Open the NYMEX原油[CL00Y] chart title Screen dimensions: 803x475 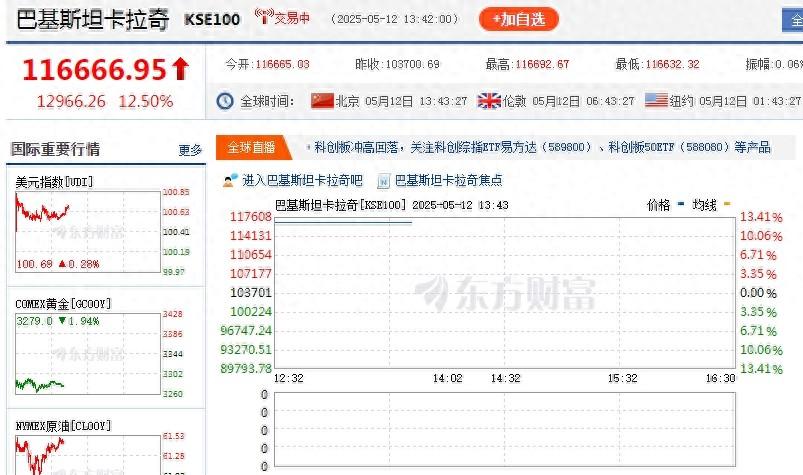click(x=63, y=426)
